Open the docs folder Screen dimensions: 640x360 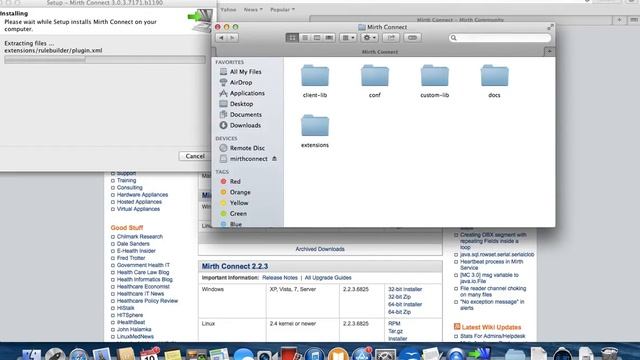(494, 81)
